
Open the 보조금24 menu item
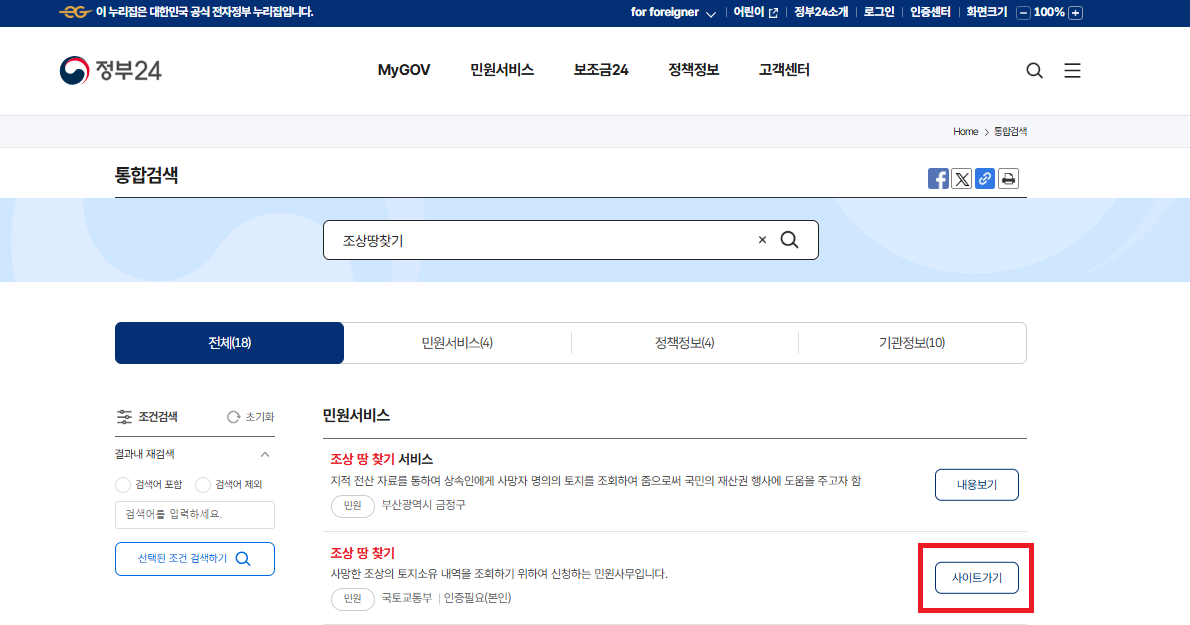pyautogui.click(x=601, y=70)
